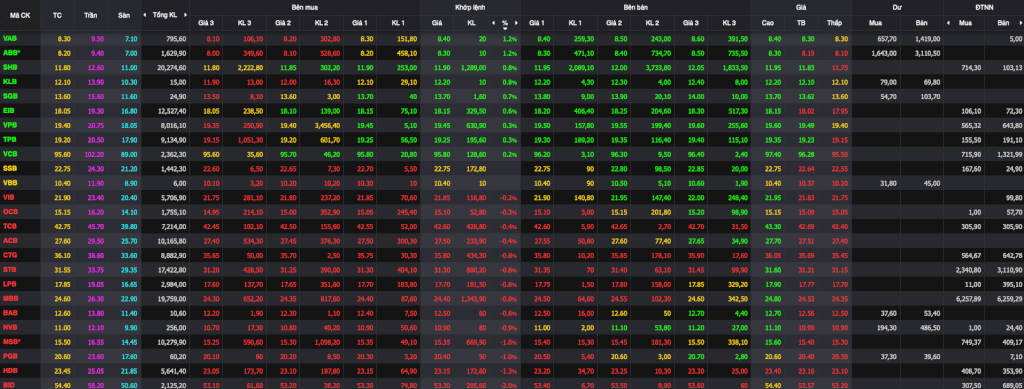This screenshot has height=389, width=1024.
Task: Click total volume 20,274,60 in SHB row
Action: (172, 67)
